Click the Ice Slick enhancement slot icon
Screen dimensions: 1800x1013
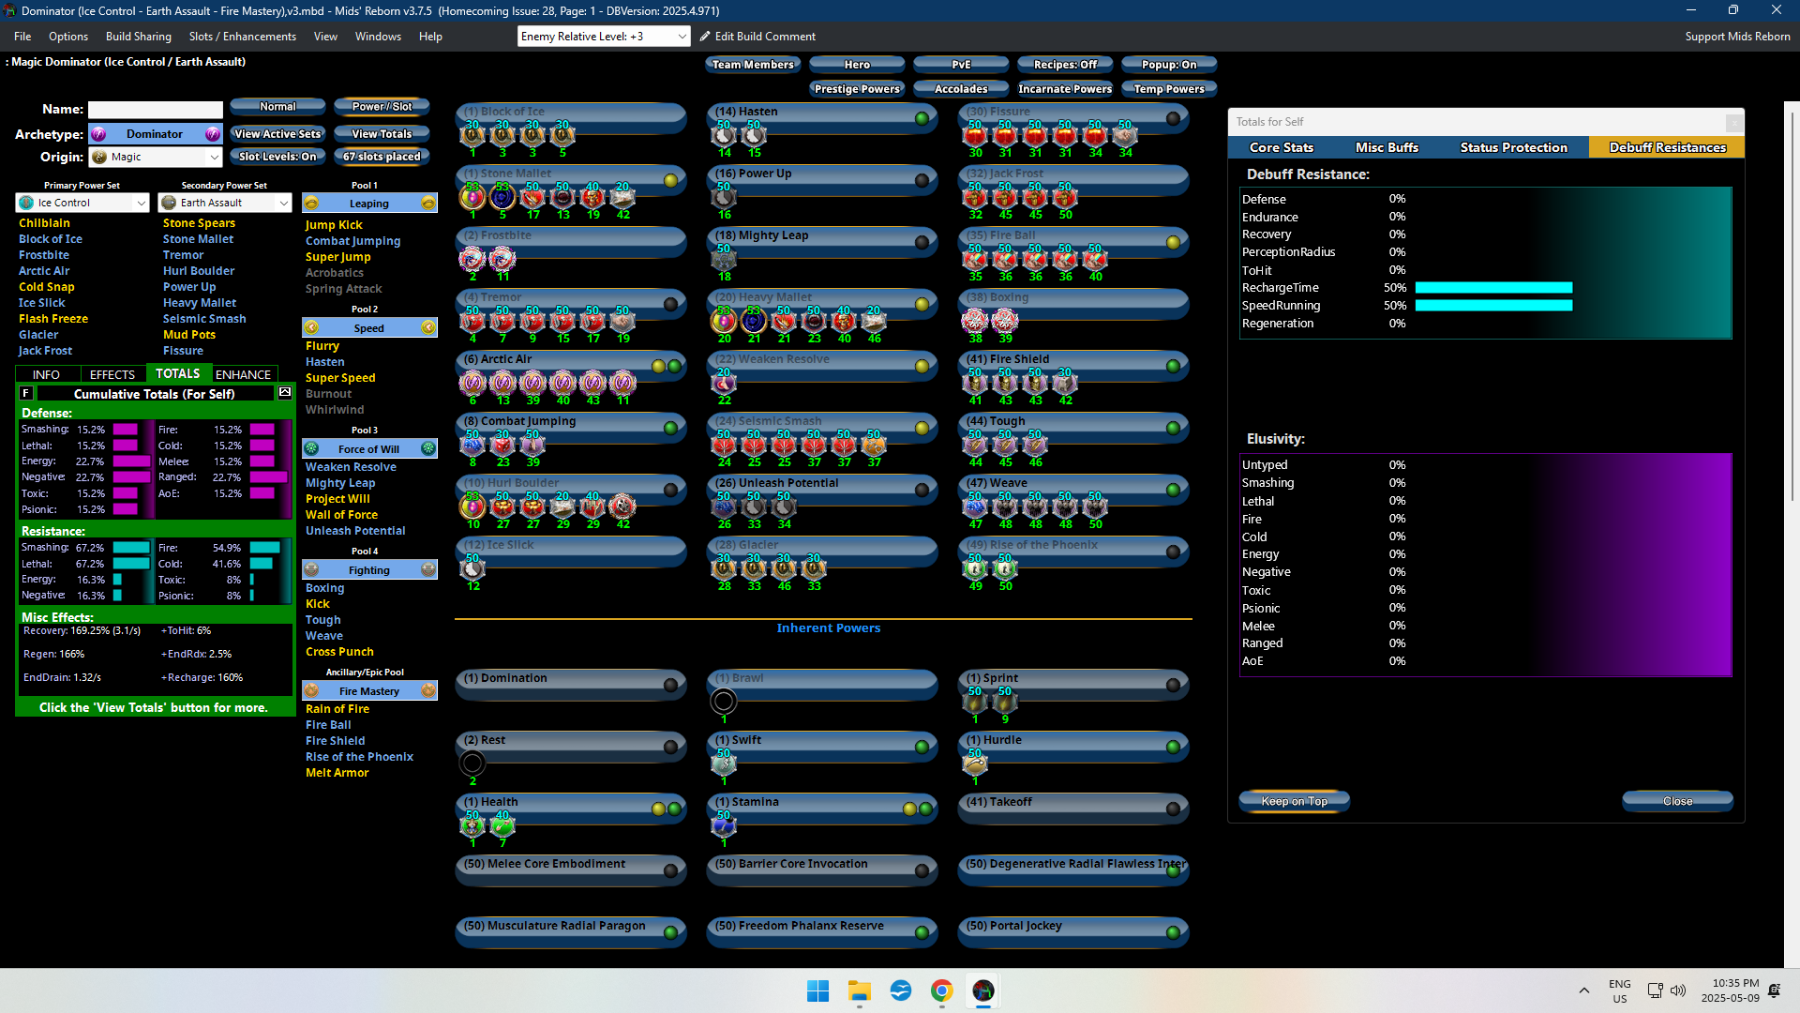pyautogui.click(x=473, y=570)
